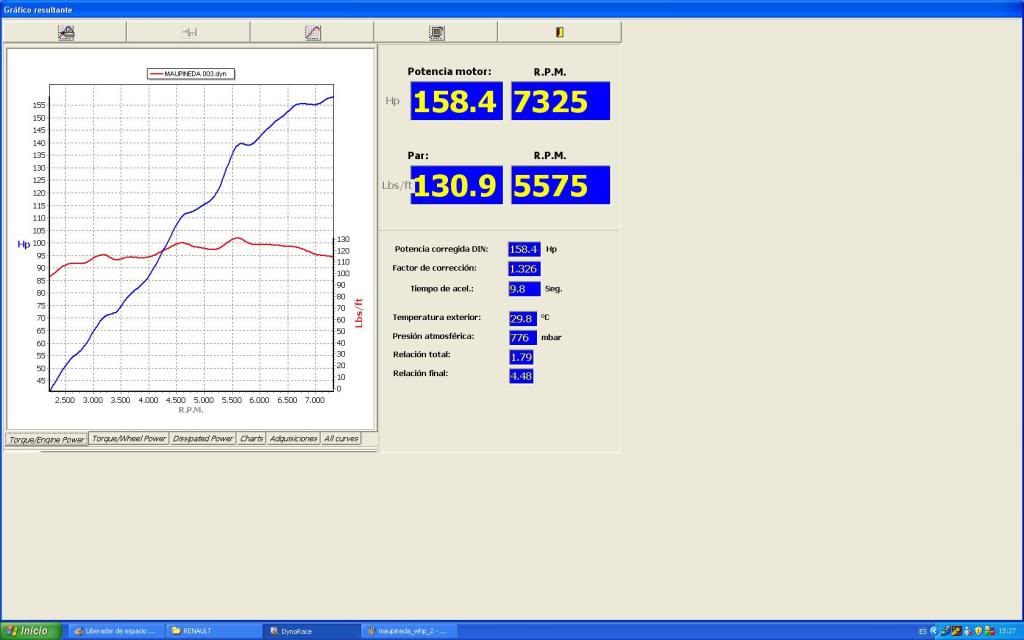
Task: Go to the Adquisiciones tab
Action: coord(293,439)
